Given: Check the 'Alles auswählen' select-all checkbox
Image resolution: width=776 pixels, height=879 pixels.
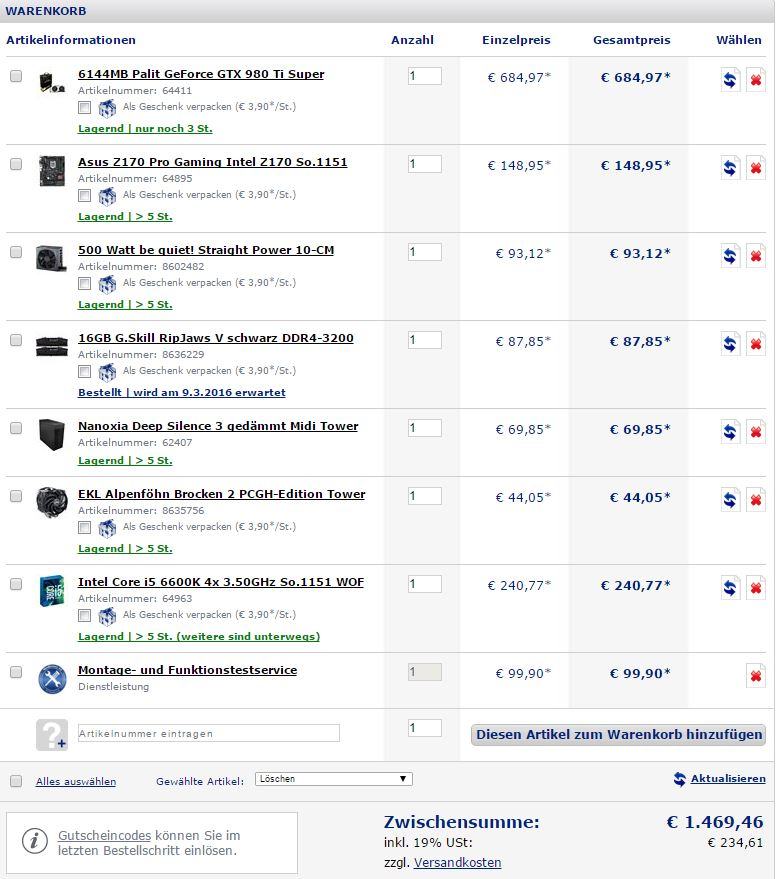Looking at the screenshot, I should click(x=16, y=781).
